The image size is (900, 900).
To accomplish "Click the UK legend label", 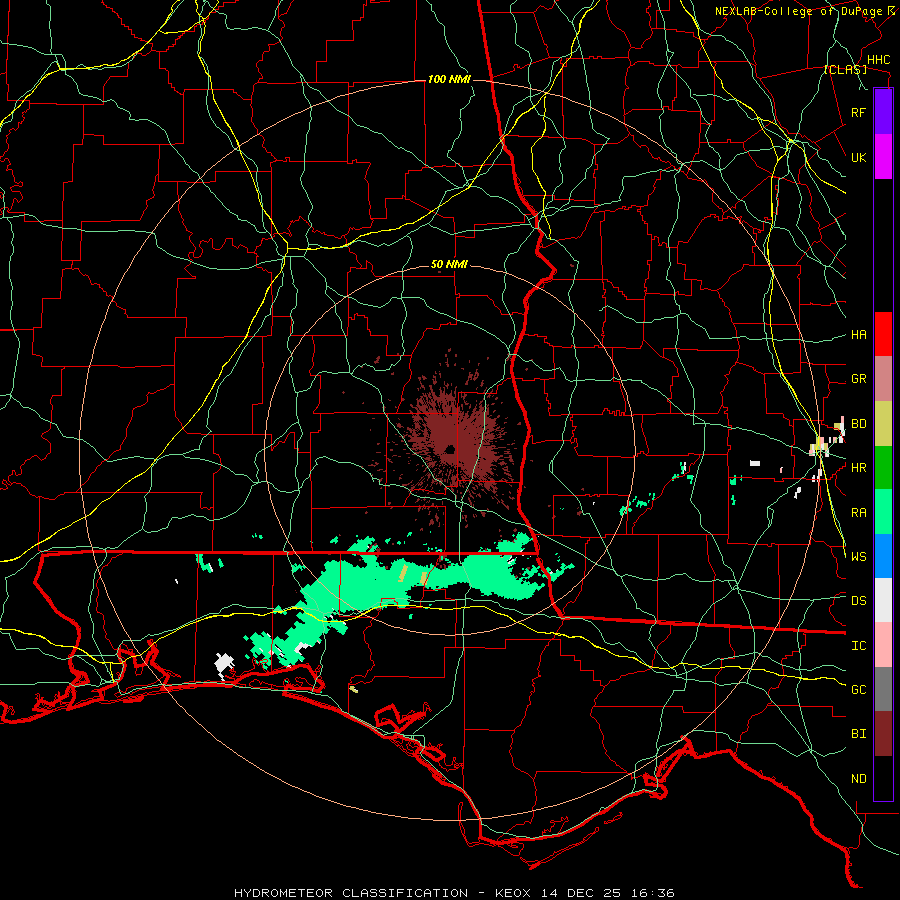I will (858, 157).
